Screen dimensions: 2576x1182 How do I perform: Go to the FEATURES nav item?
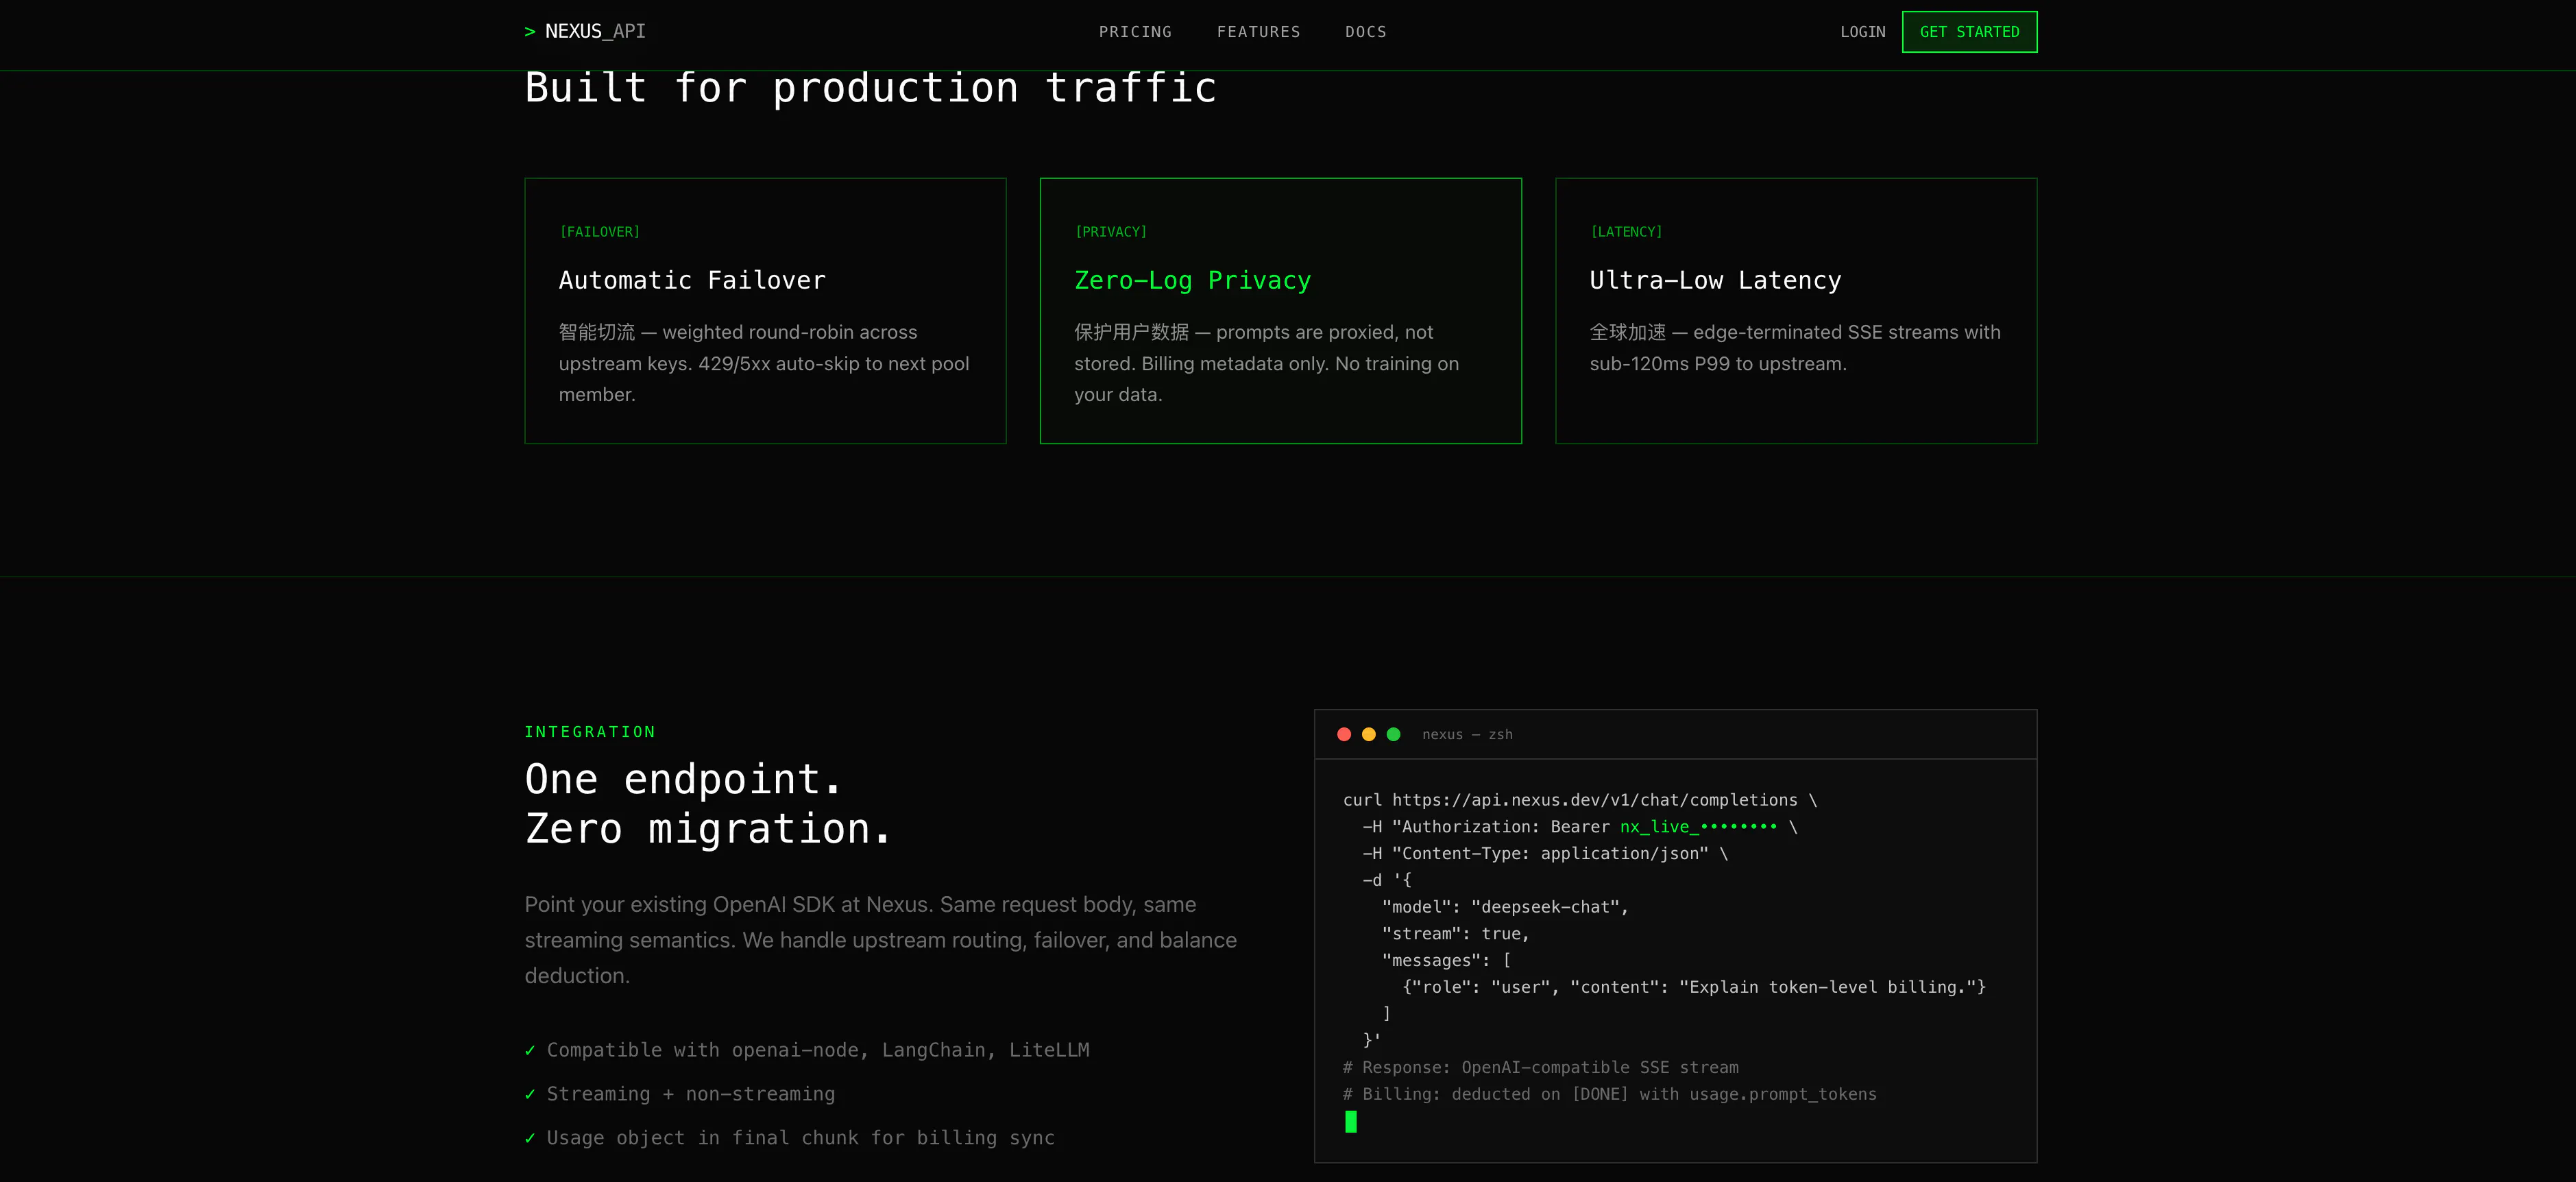[x=1258, y=32]
